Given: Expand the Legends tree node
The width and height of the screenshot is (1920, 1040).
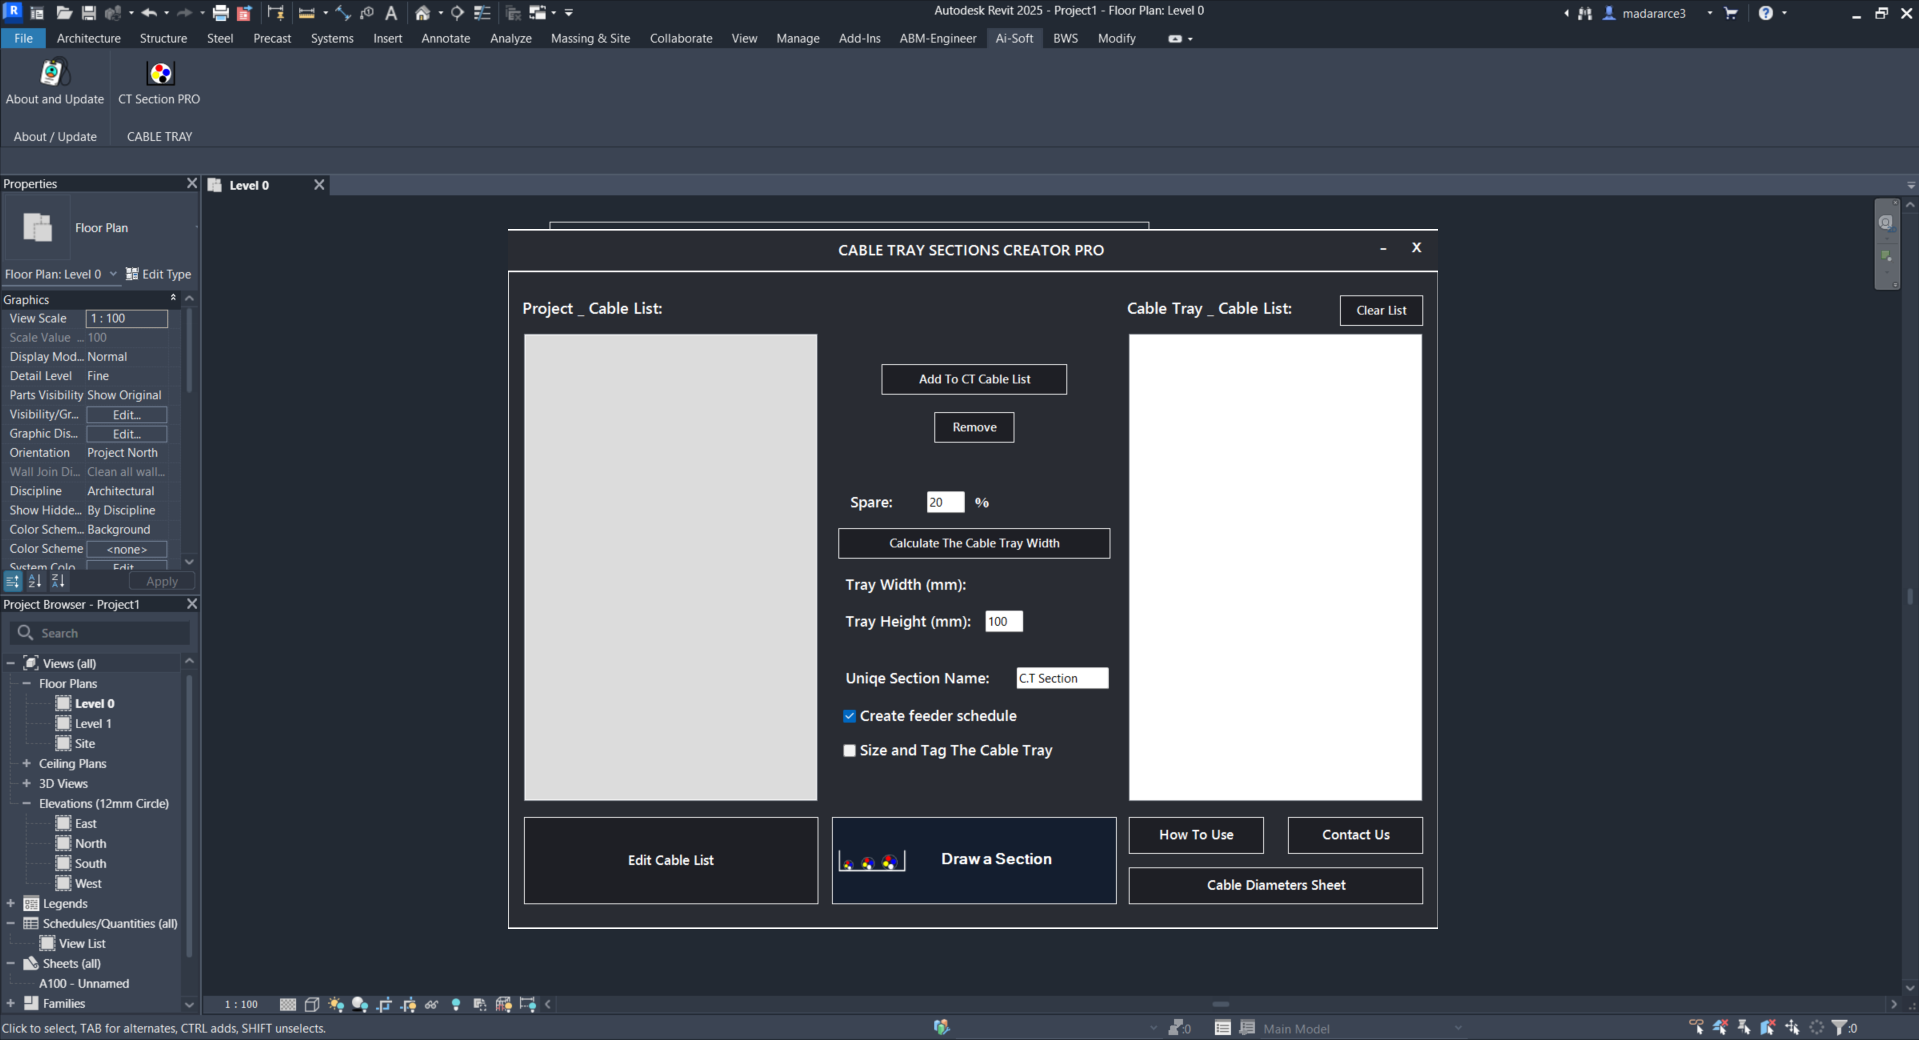Looking at the screenshot, I should click(11, 904).
